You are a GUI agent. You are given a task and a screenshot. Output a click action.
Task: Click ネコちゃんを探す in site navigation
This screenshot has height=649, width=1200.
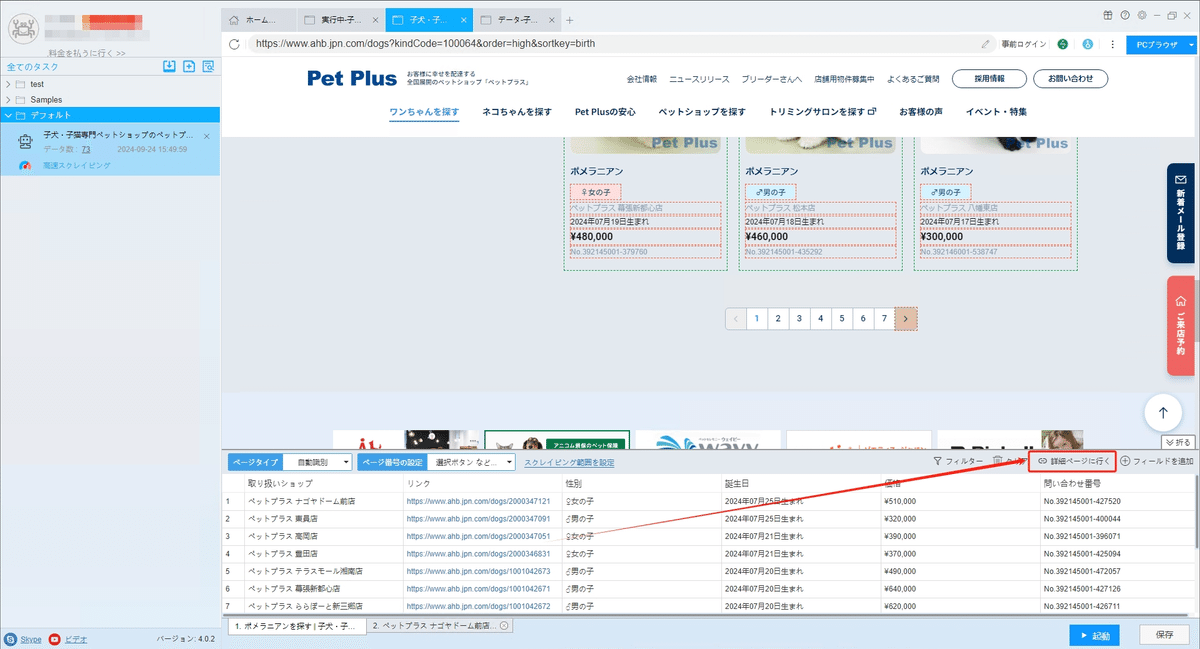(517, 111)
